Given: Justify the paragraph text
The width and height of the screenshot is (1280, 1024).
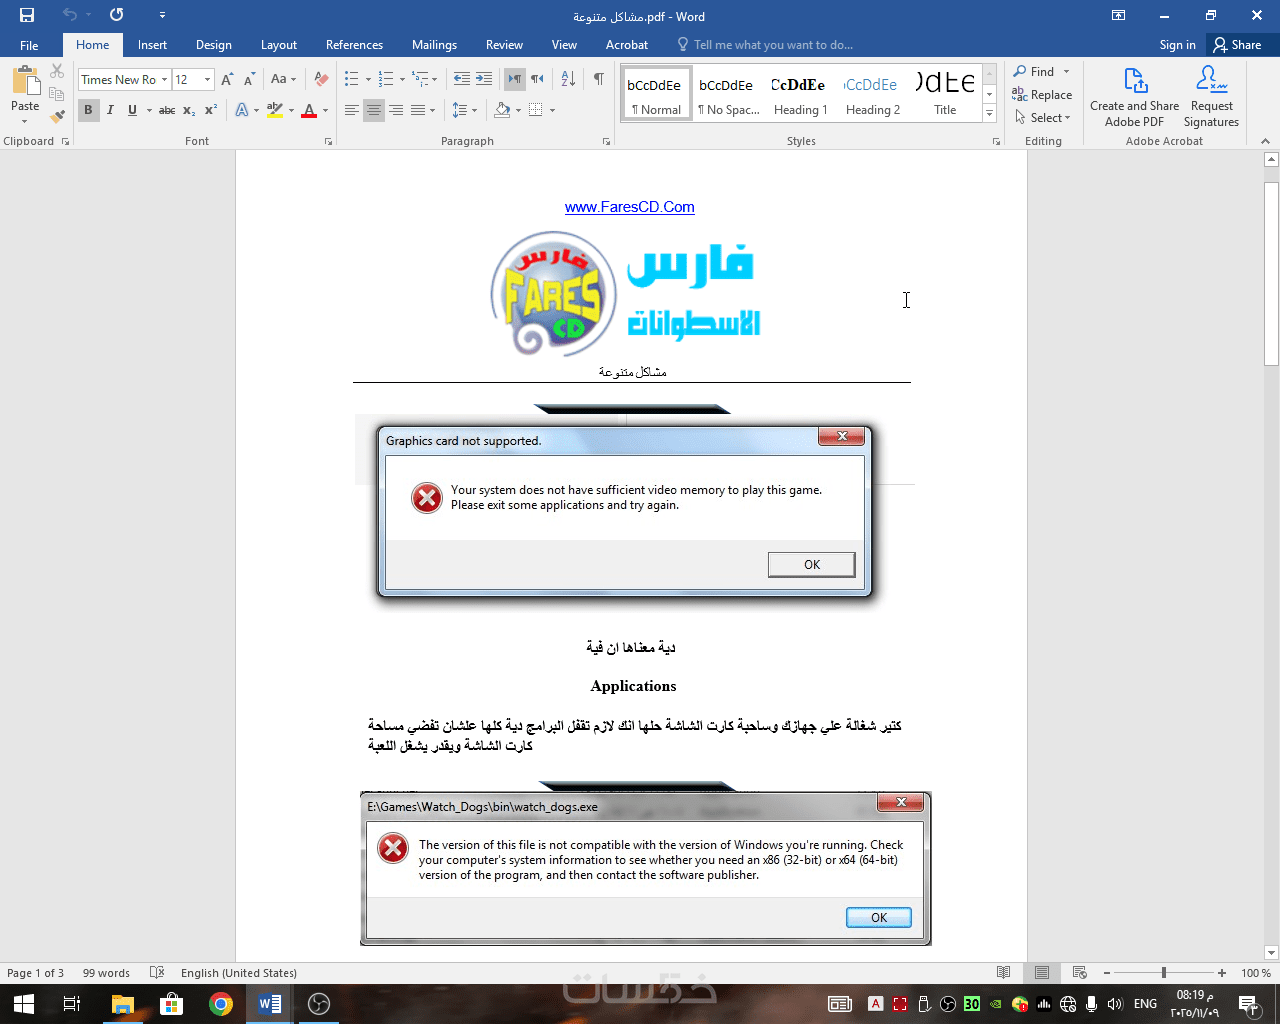Looking at the screenshot, I should [x=418, y=110].
